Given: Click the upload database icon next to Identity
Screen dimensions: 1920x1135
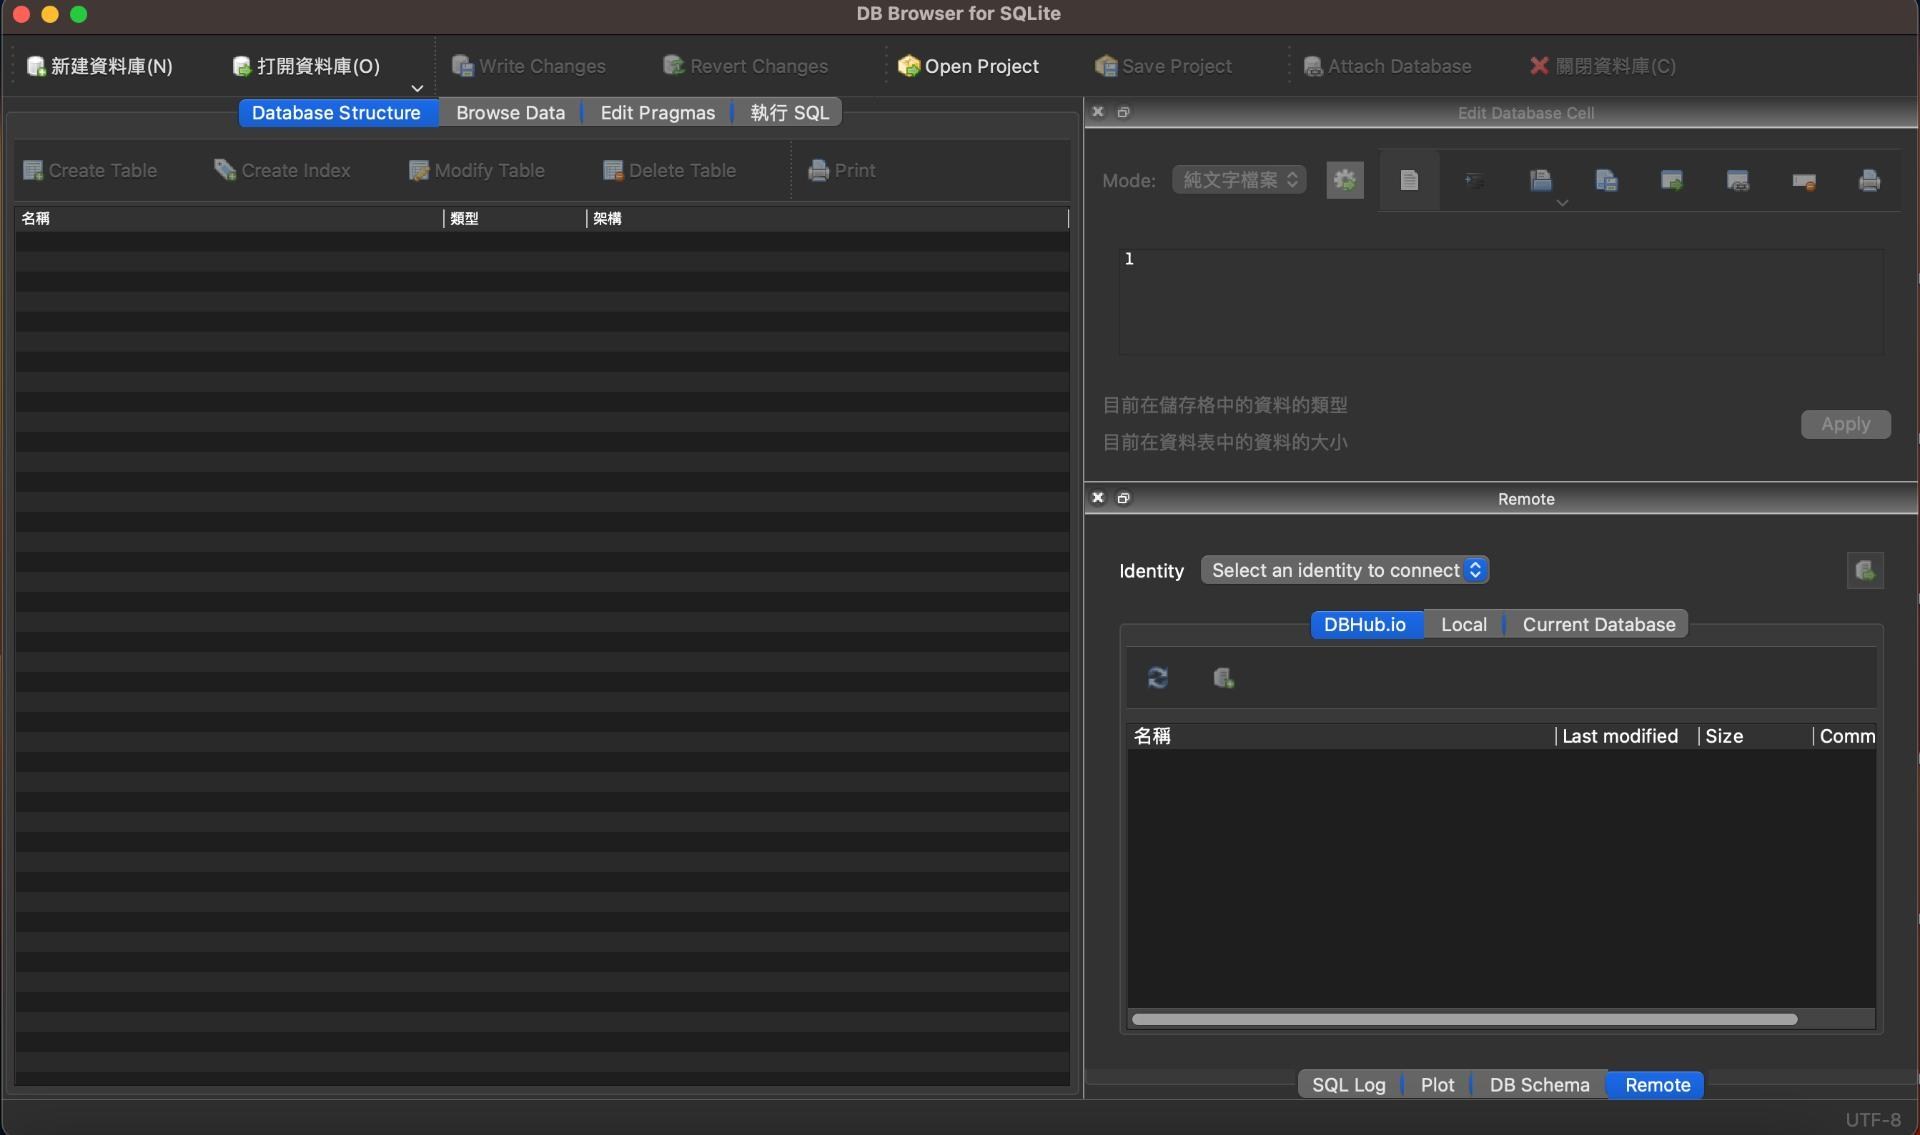Looking at the screenshot, I should [1864, 570].
